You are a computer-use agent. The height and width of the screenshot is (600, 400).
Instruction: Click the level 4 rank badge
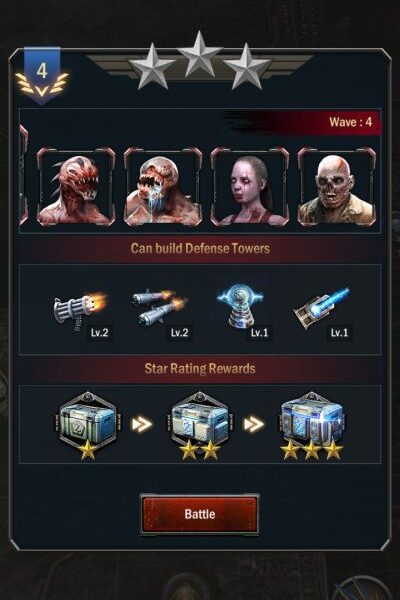pyautogui.click(x=42, y=76)
